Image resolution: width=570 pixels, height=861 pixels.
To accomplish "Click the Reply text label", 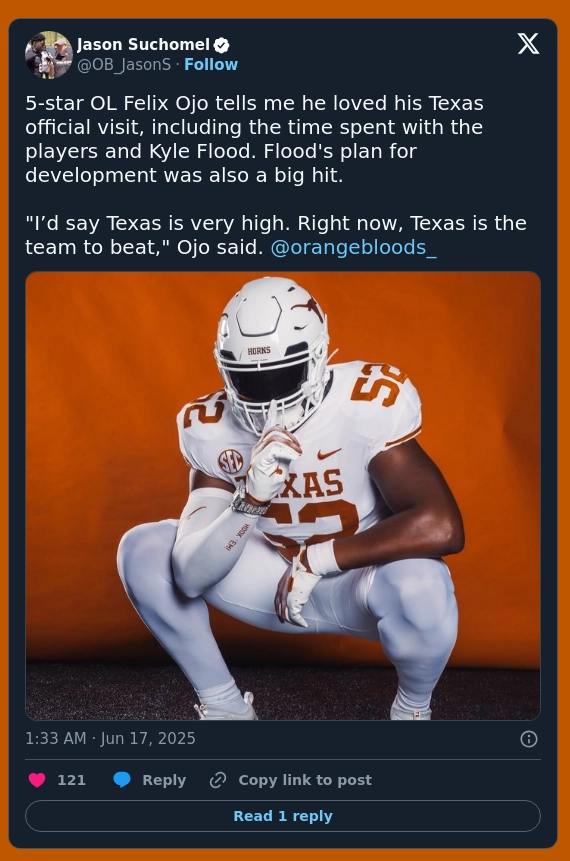I will [x=164, y=780].
